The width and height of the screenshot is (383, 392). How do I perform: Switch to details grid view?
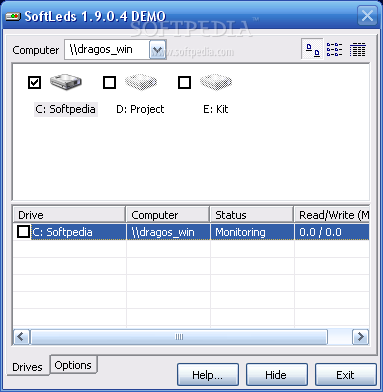(x=357, y=50)
